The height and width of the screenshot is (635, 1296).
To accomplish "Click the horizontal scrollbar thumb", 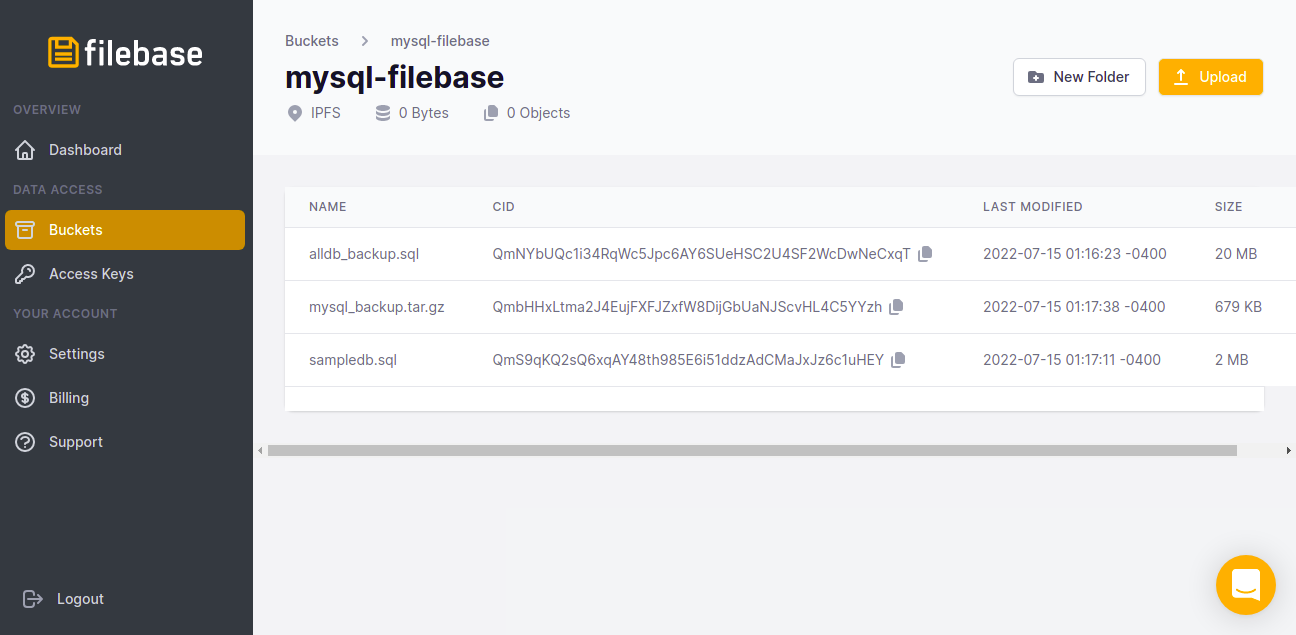I will pos(752,451).
